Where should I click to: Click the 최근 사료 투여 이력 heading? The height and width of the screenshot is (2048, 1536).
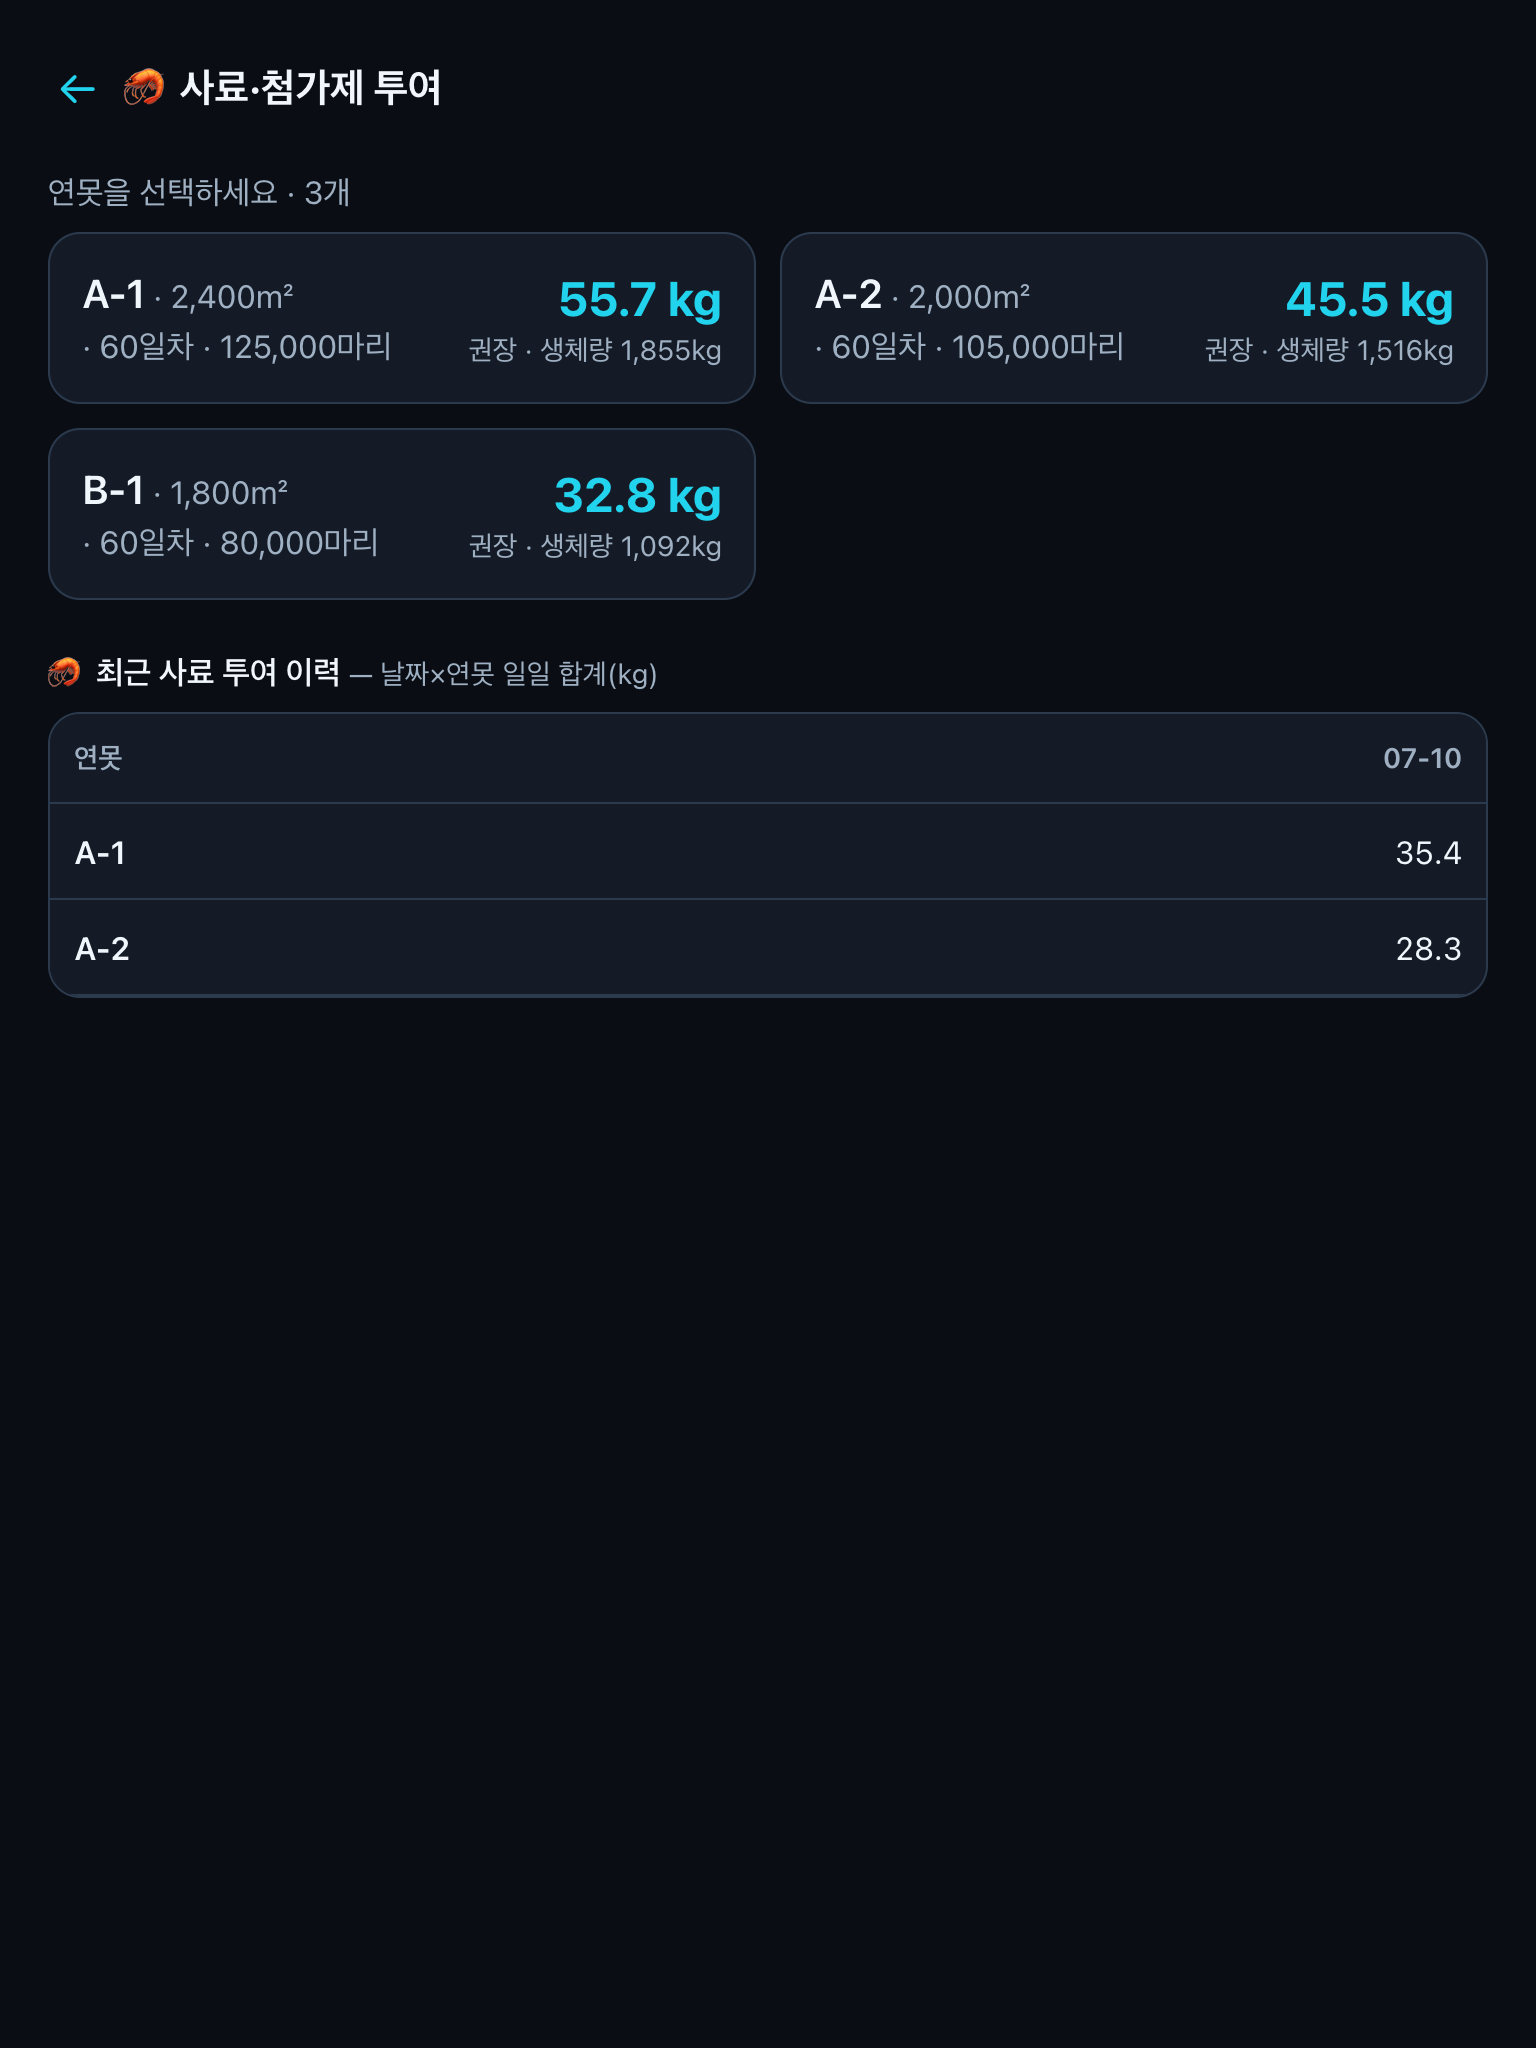tap(218, 672)
